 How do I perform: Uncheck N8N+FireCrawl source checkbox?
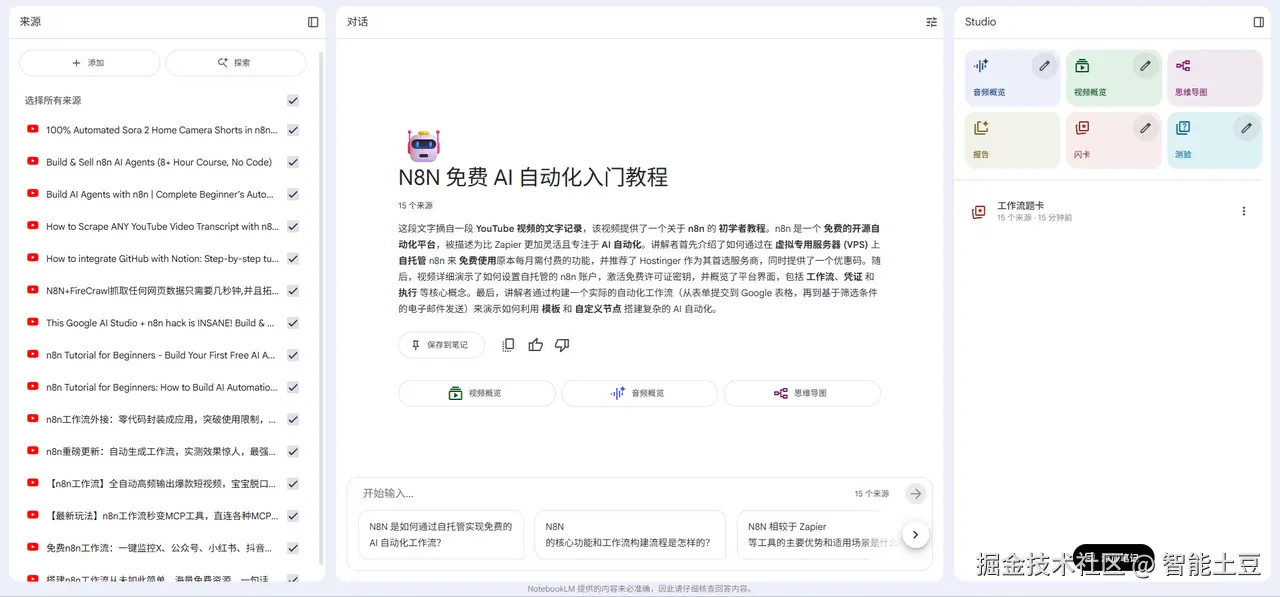(293, 290)
